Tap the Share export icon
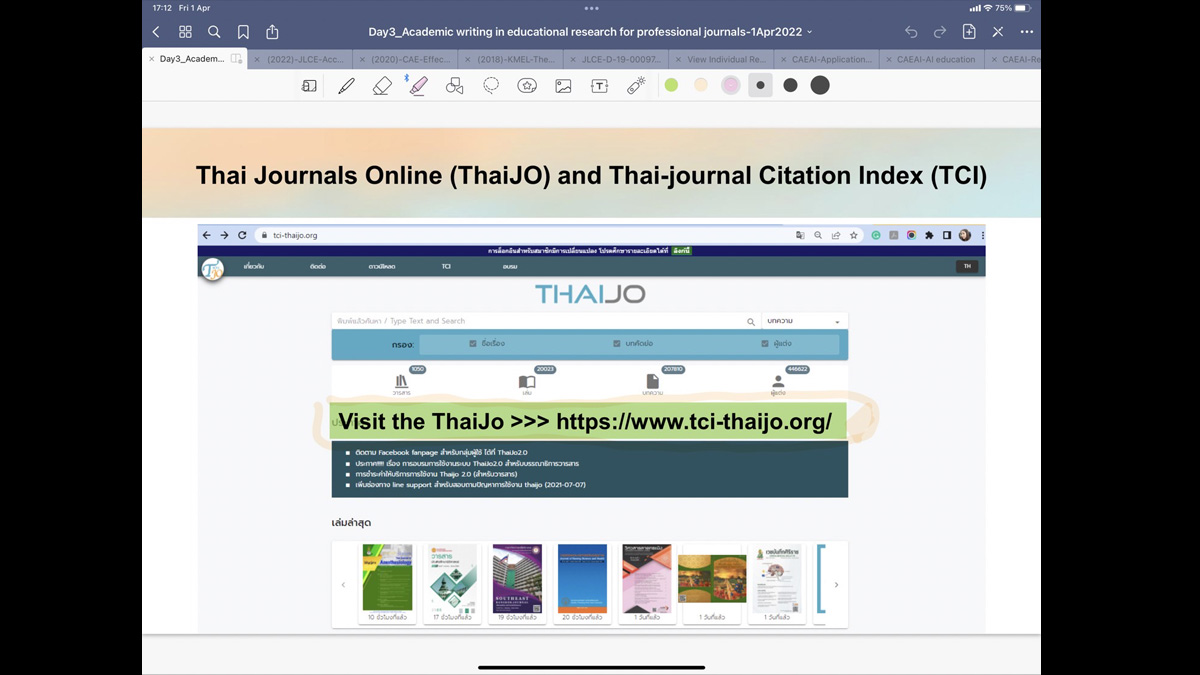1200x675 pixels. tap(272, 32)
